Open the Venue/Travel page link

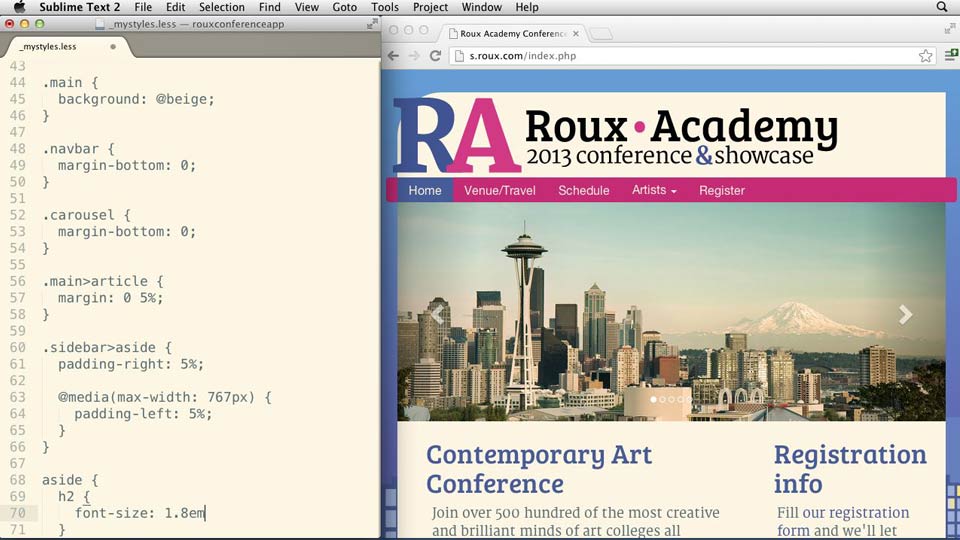pos(500,190)
